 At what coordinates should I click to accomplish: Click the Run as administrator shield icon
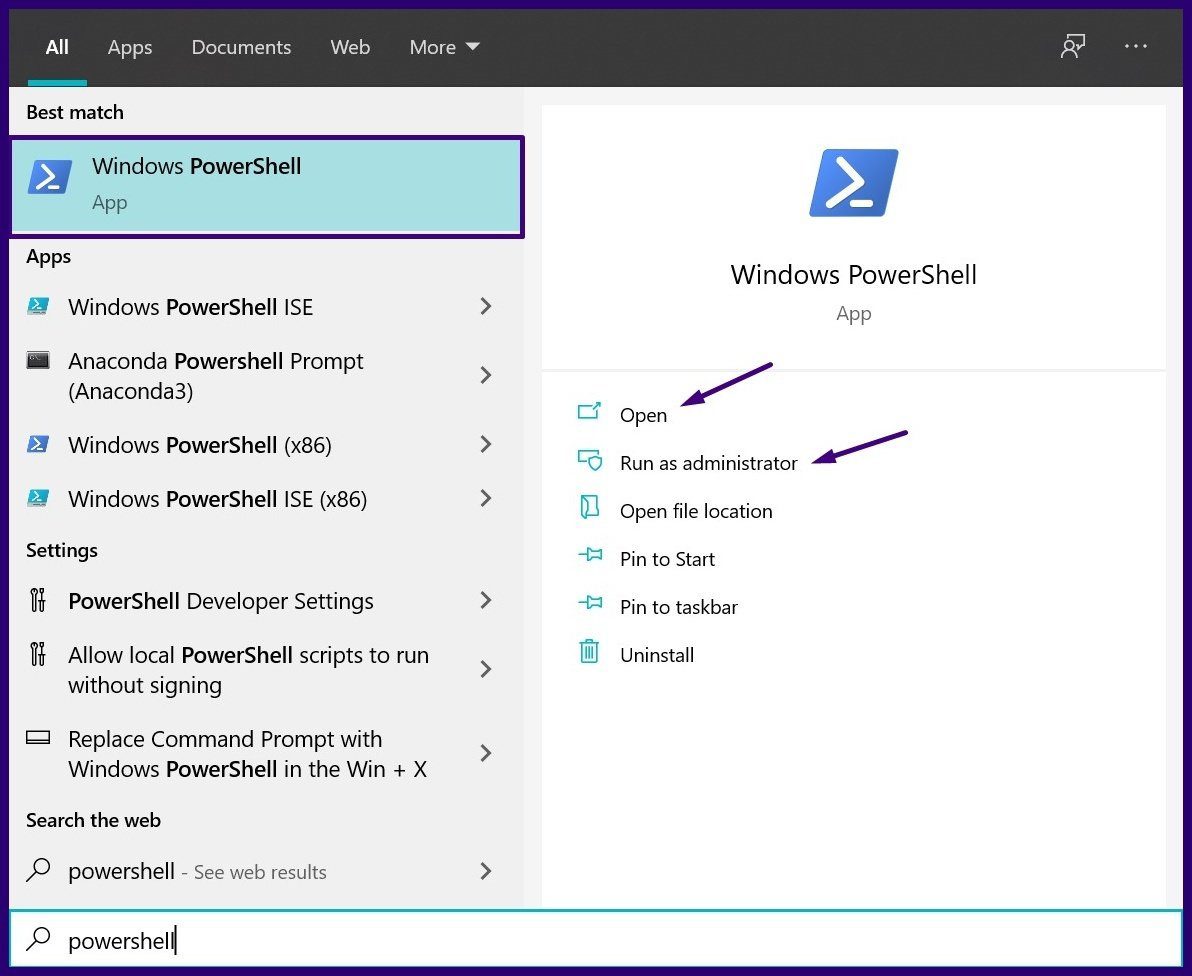(x=590, y=460)
